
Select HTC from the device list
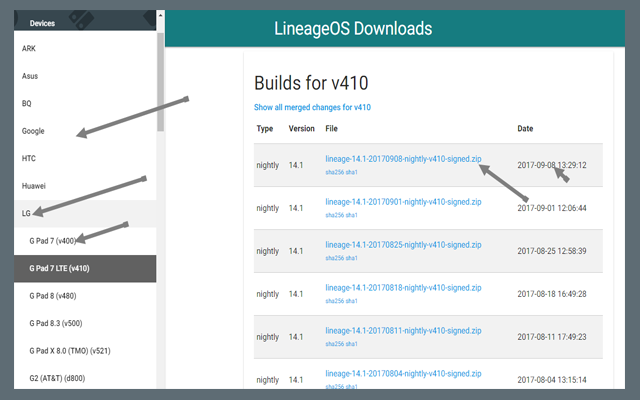(29, 158)
